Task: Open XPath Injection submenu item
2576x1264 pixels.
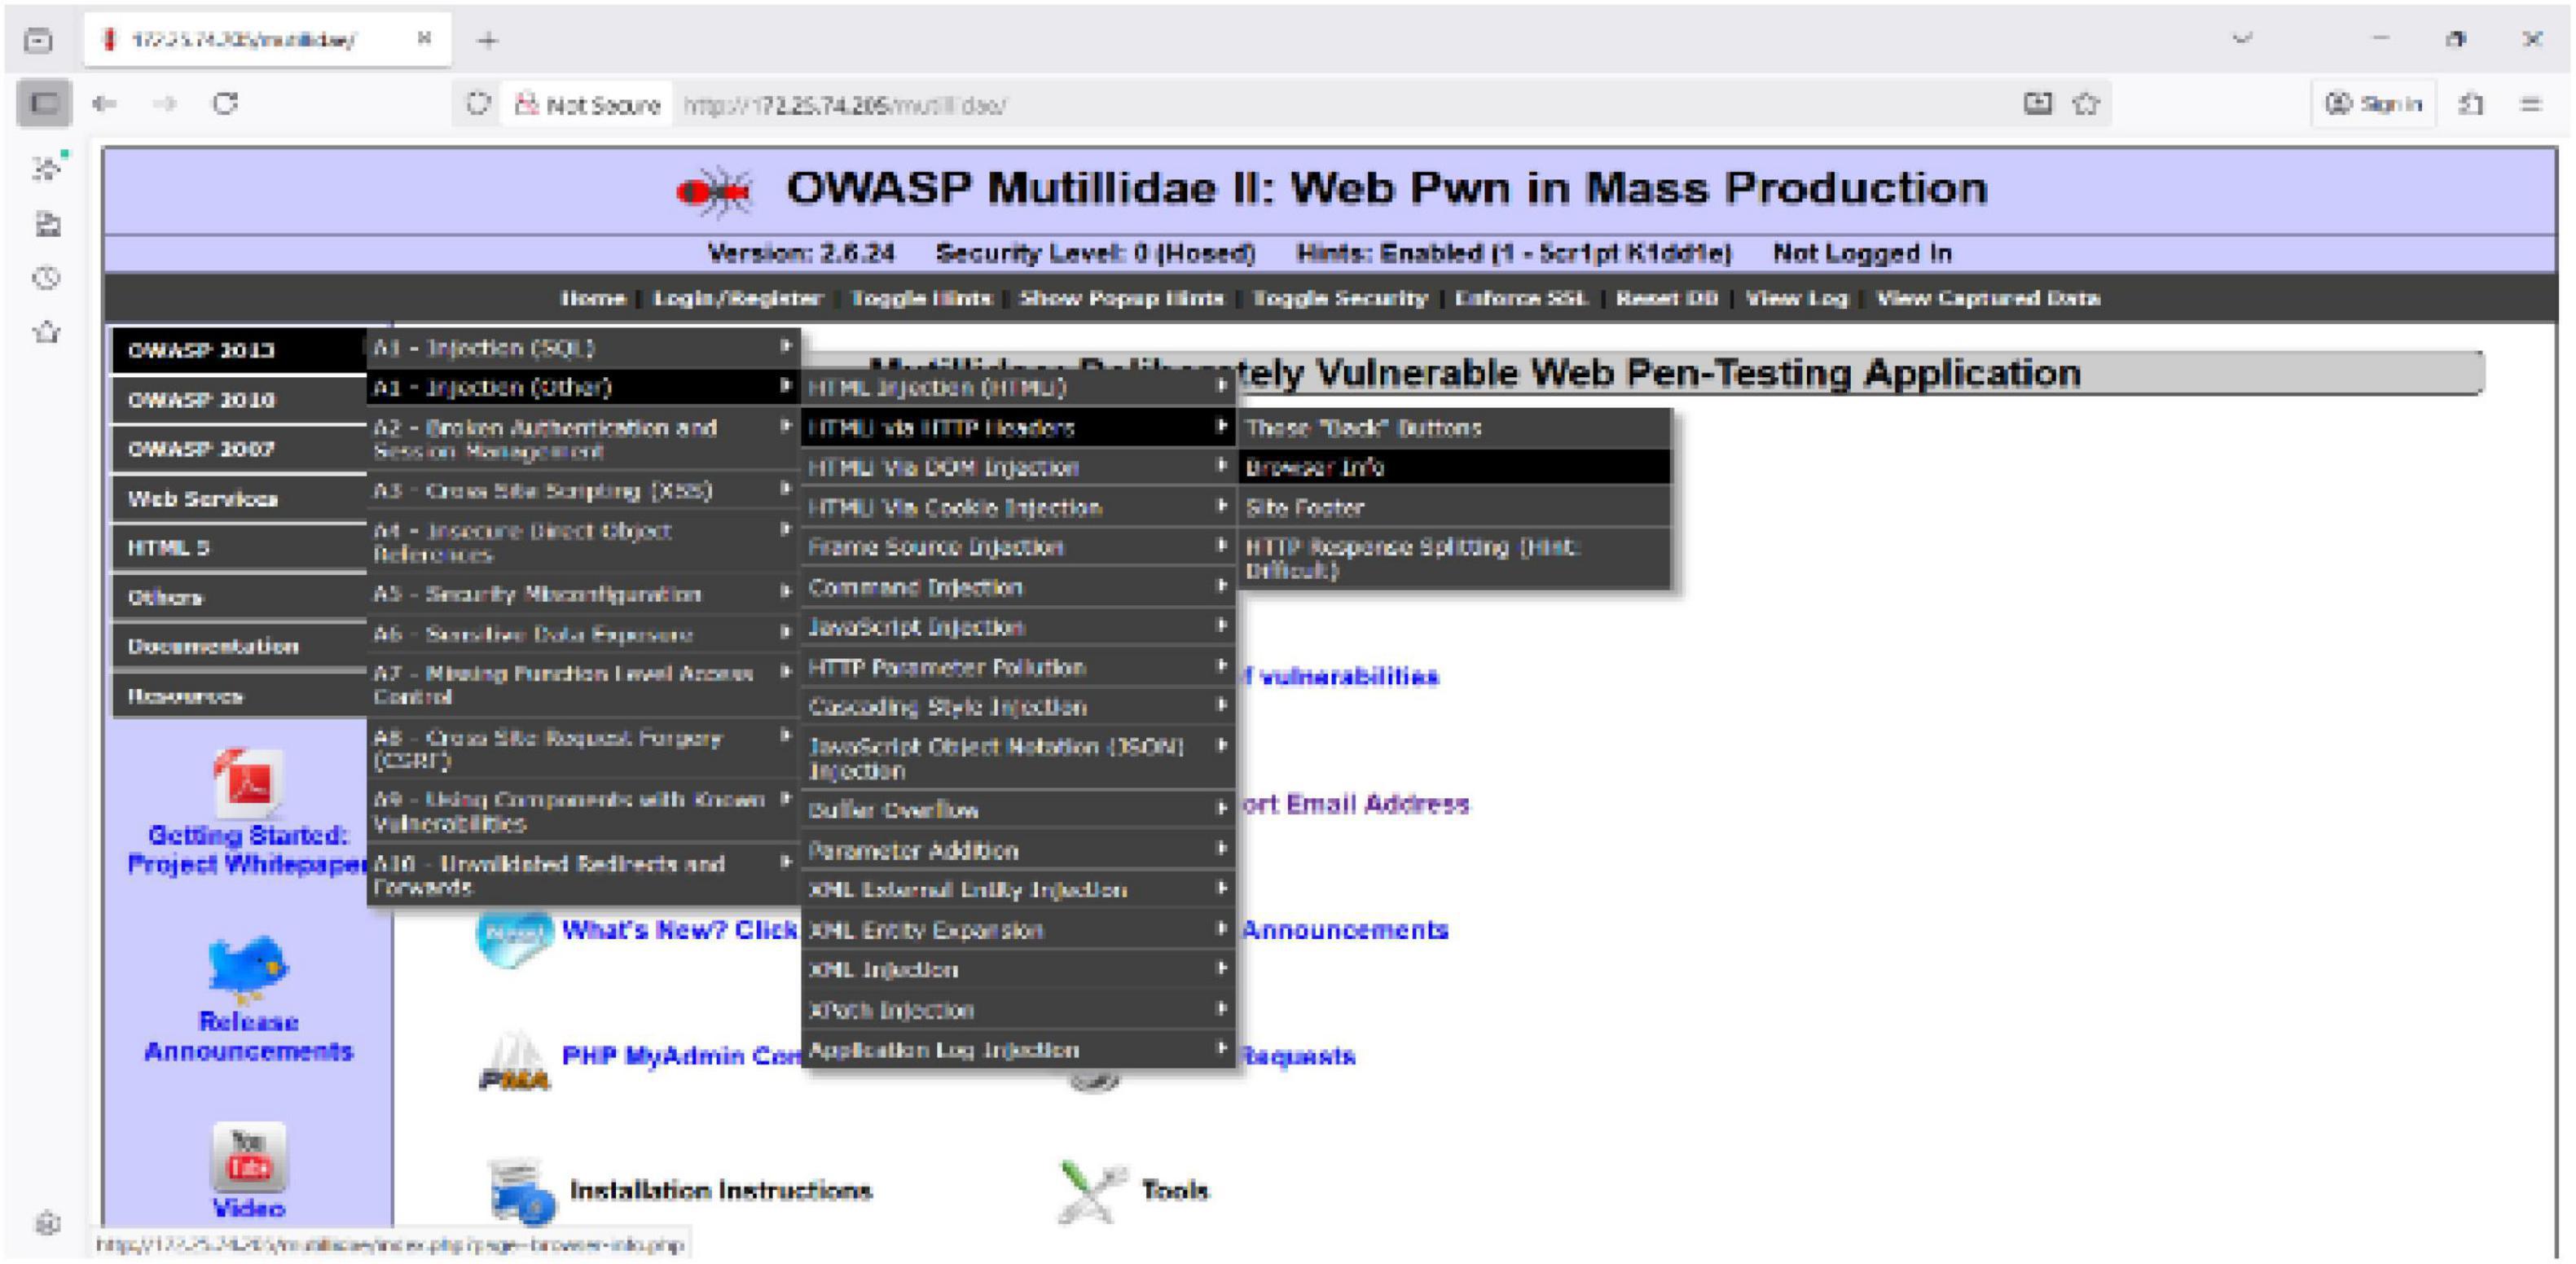Action: click(x=1018, y=1010)
